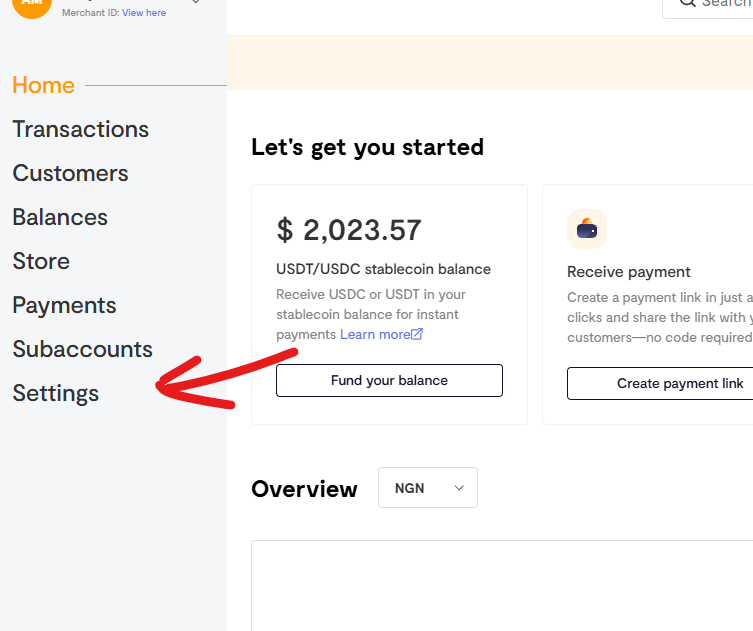Viewport: 753px width, 631px height.
Task: Open Settings from the sidebar
Action: (x=56, y=393)
